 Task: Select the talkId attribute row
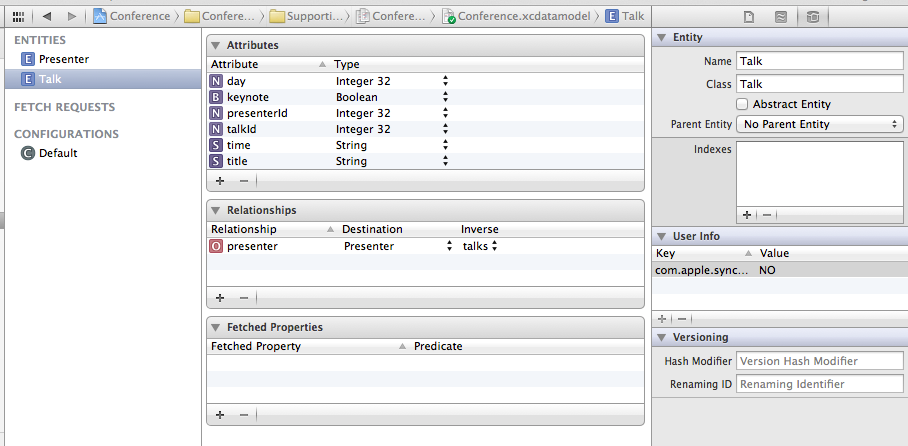coord(425,129)
